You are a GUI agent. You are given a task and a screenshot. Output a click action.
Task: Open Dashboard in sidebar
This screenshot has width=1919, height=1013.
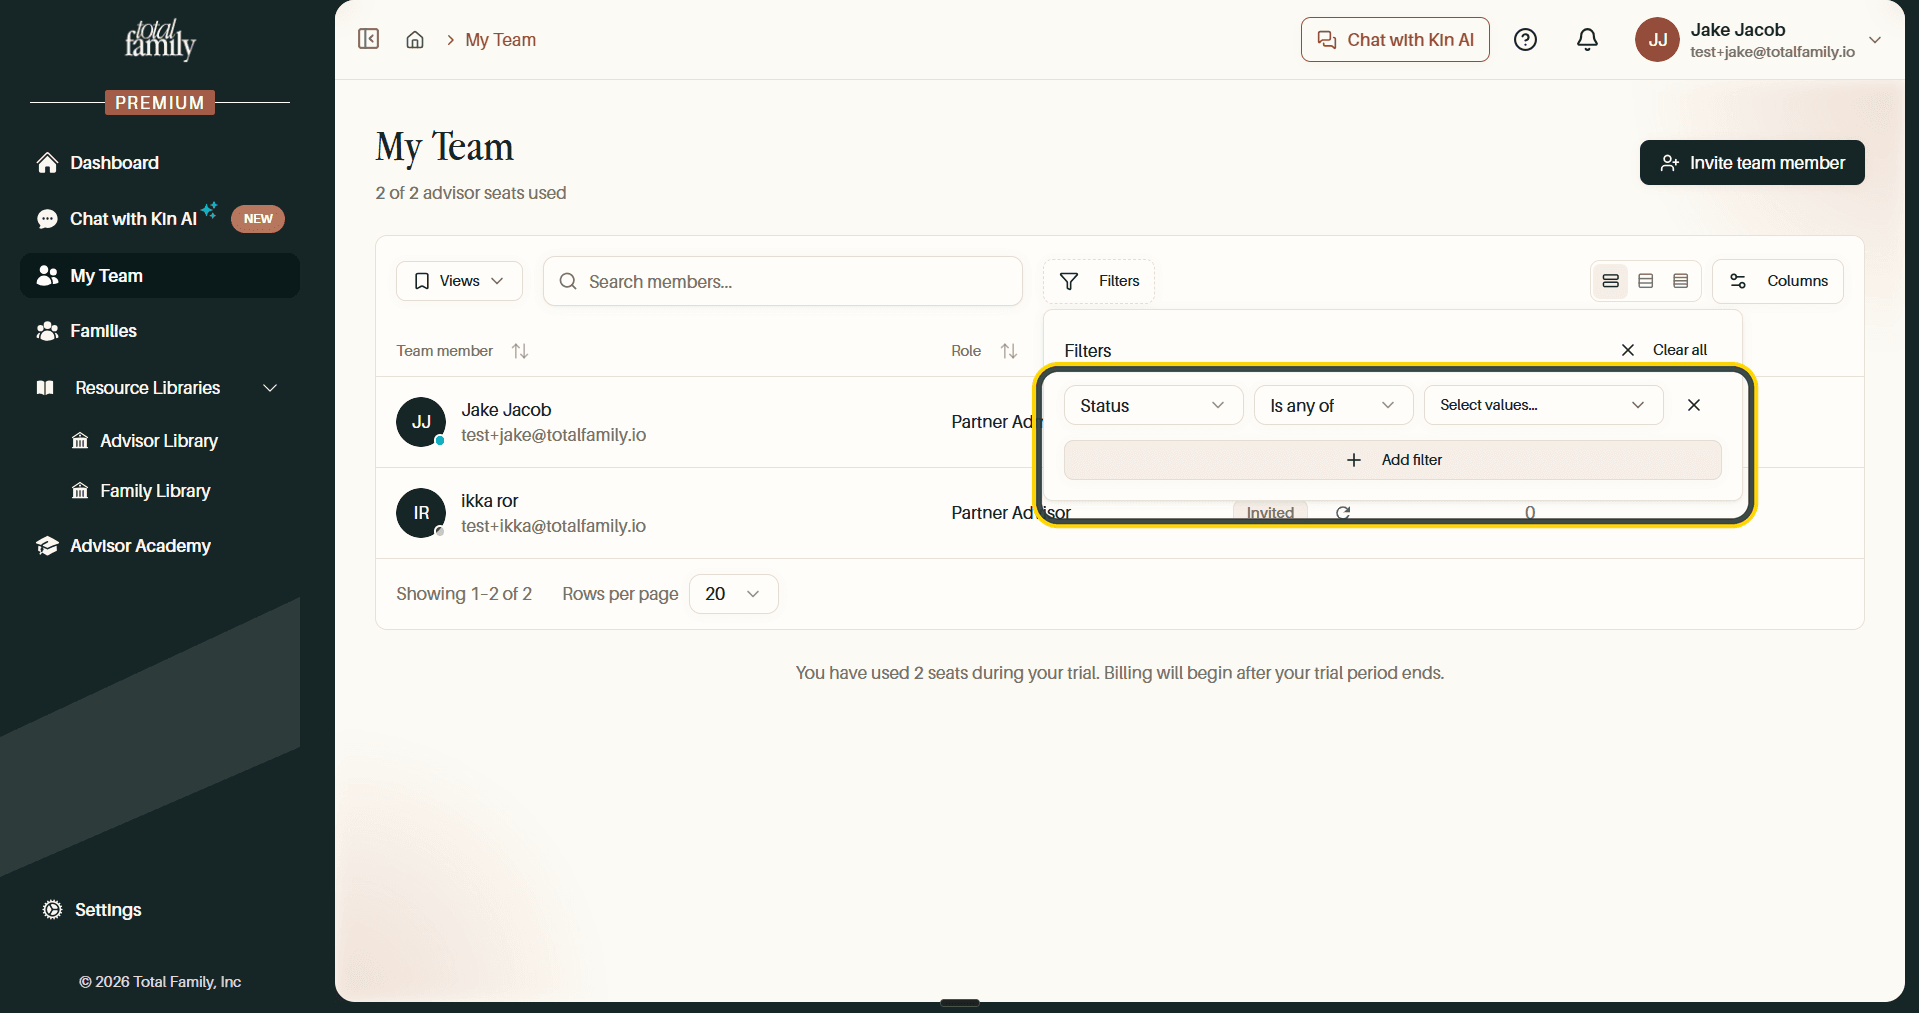(x=160, y=163)
